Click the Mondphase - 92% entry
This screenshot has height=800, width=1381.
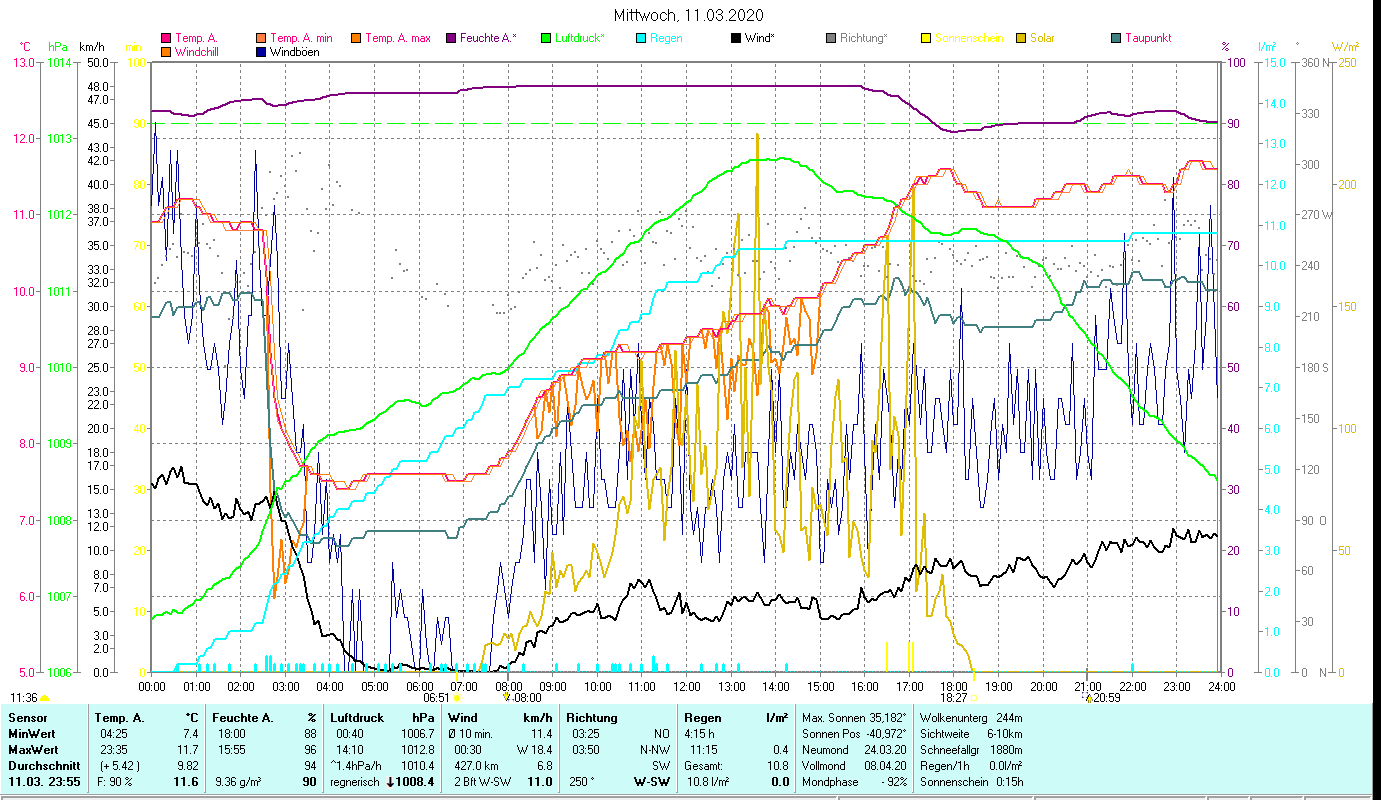[854, 782]
